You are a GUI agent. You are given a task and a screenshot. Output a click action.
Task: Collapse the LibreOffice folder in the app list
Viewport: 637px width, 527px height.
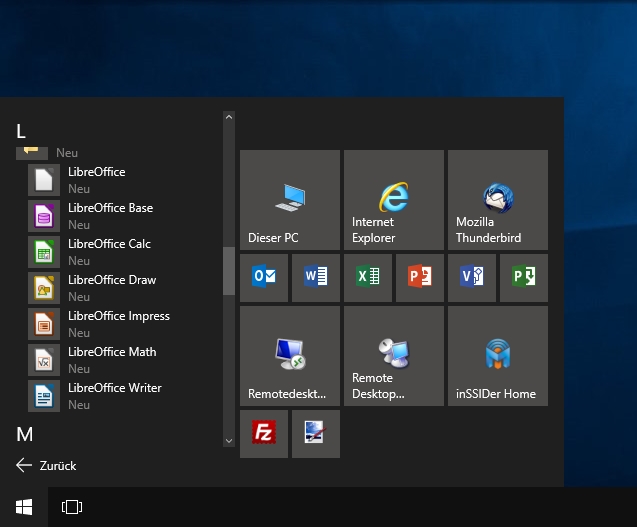pyautogui.click(x=118, y=153)
